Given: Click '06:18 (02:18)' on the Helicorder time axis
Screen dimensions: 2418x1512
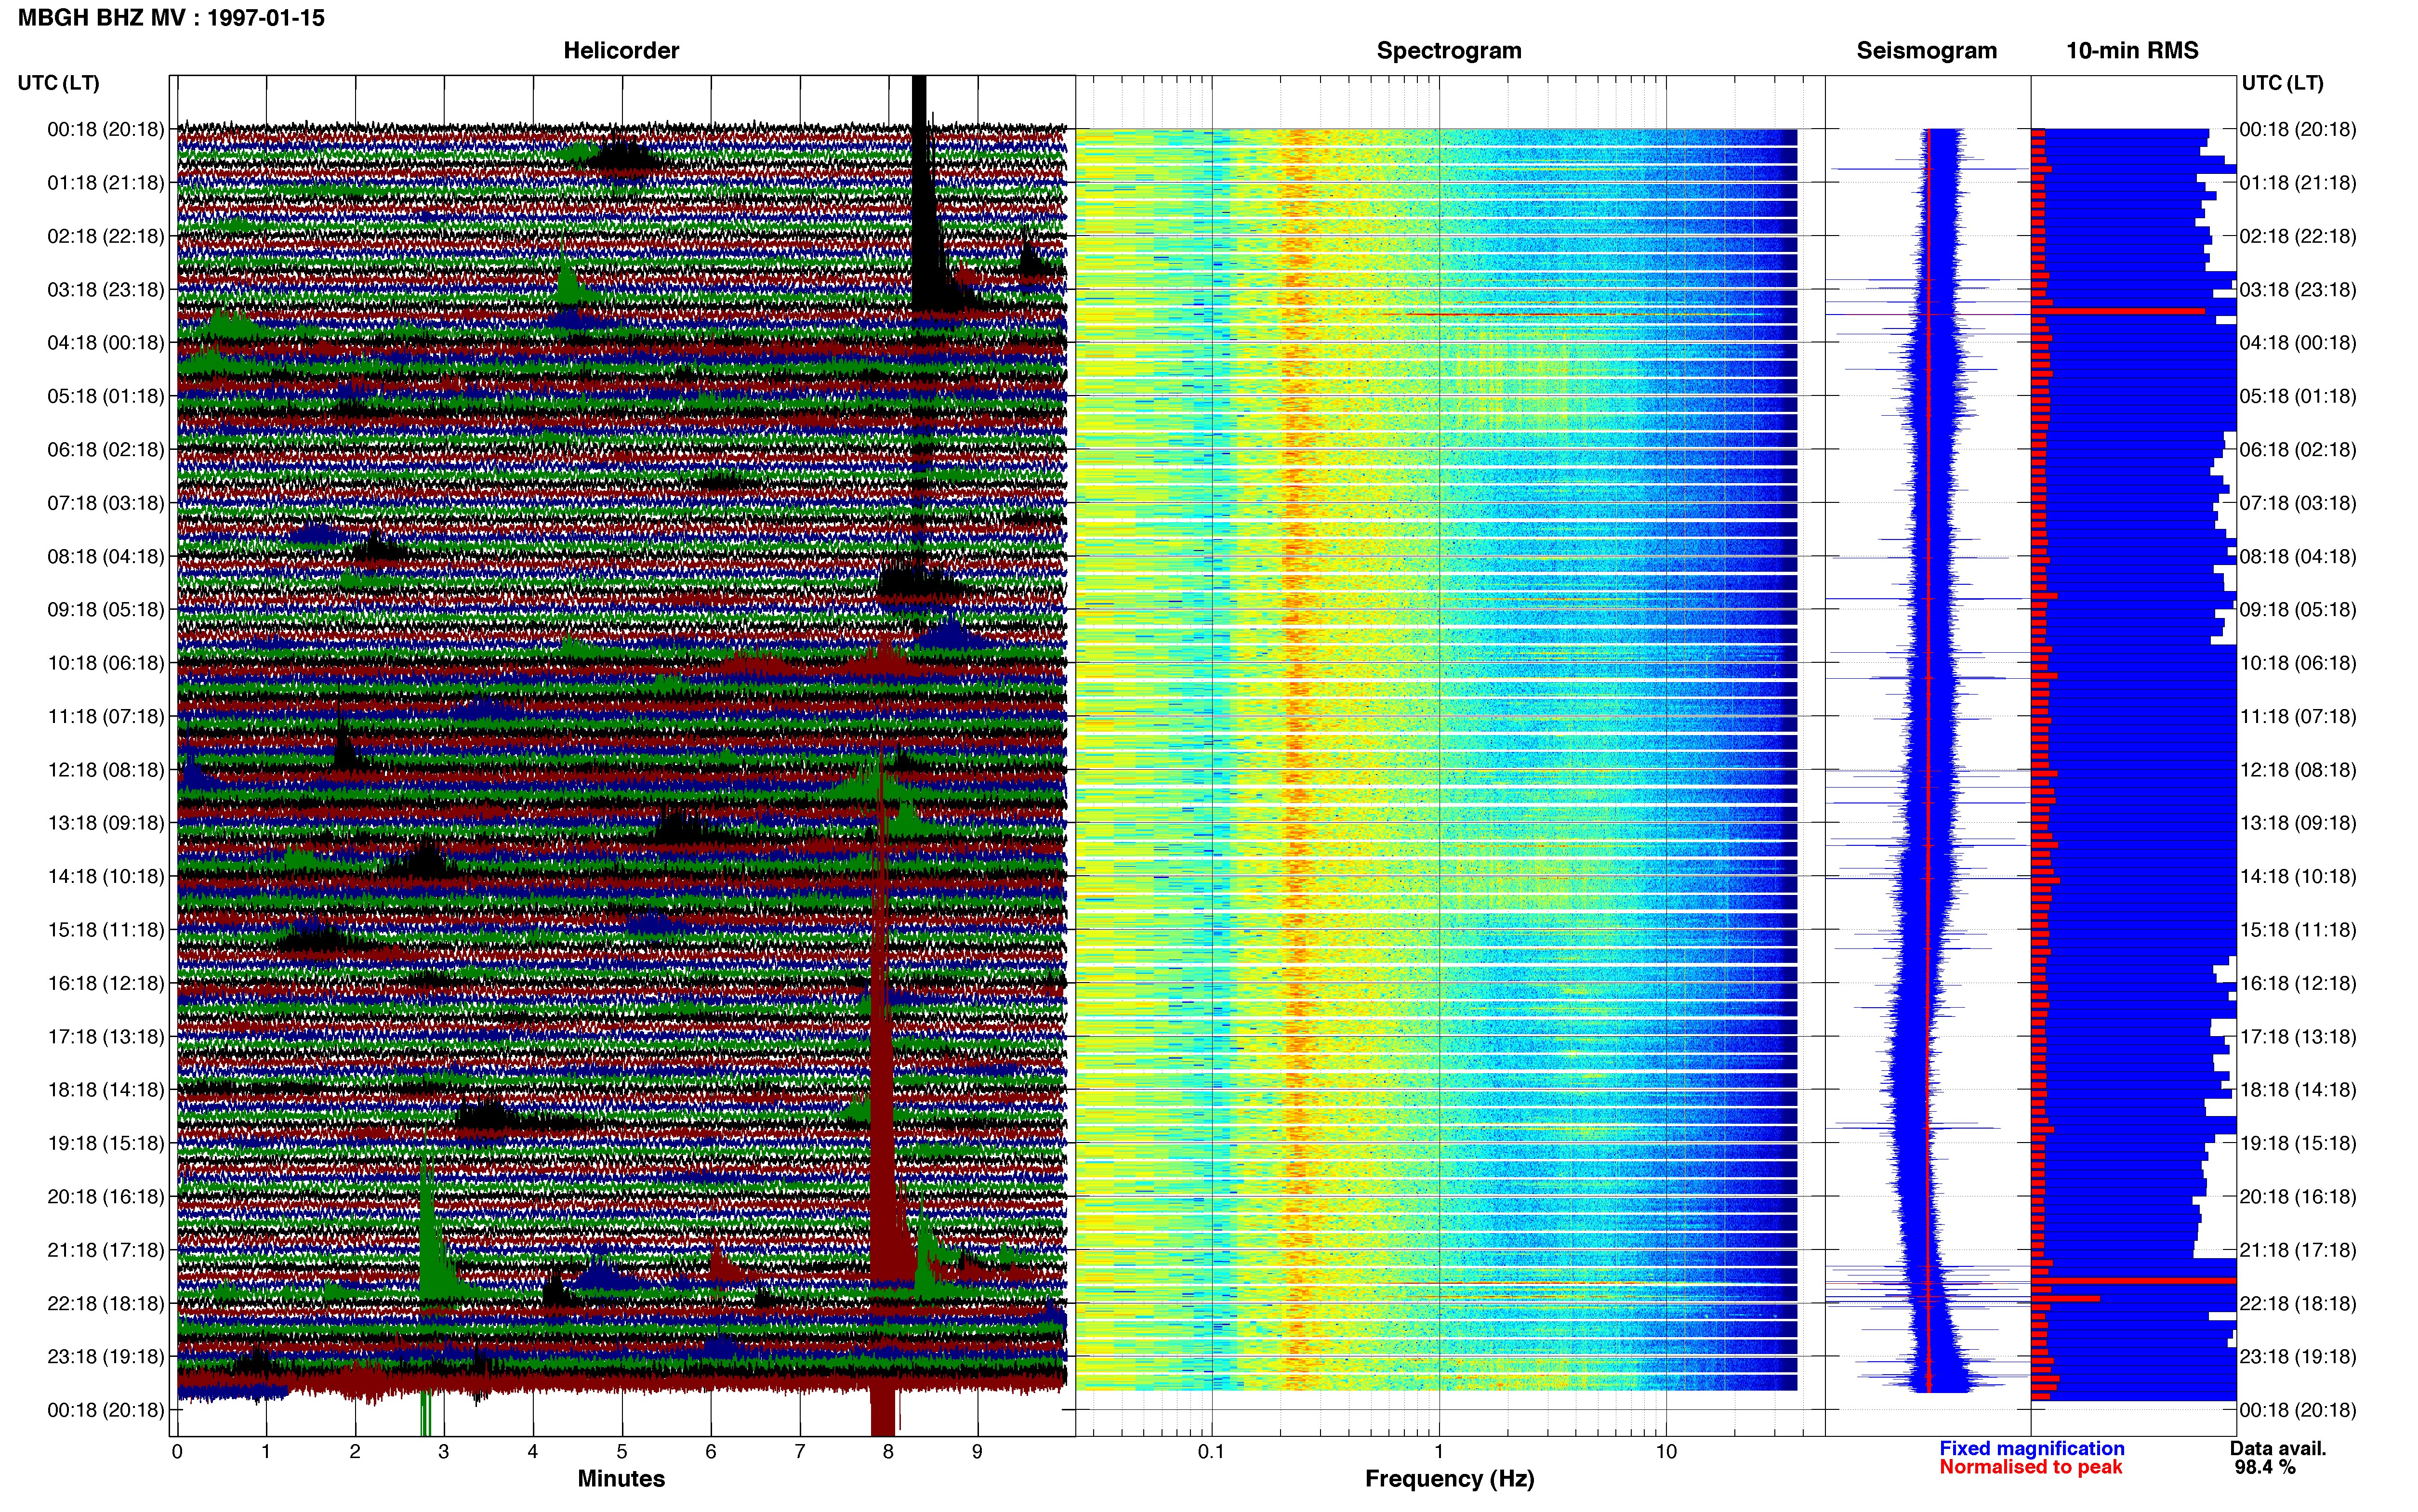Looking at the screenshot, I should 106,450.
